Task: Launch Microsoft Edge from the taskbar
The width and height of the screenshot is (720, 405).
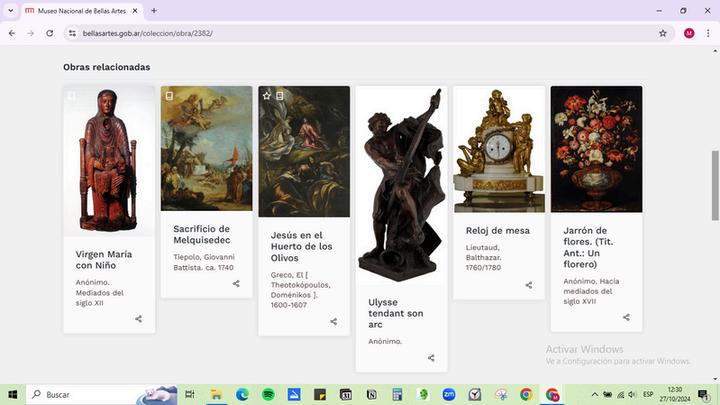Action: point(242,394)
